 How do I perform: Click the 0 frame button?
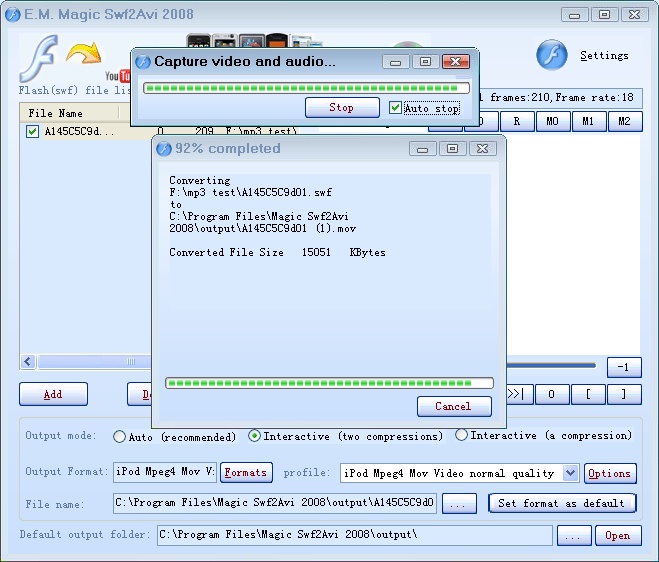pos(552,394)
